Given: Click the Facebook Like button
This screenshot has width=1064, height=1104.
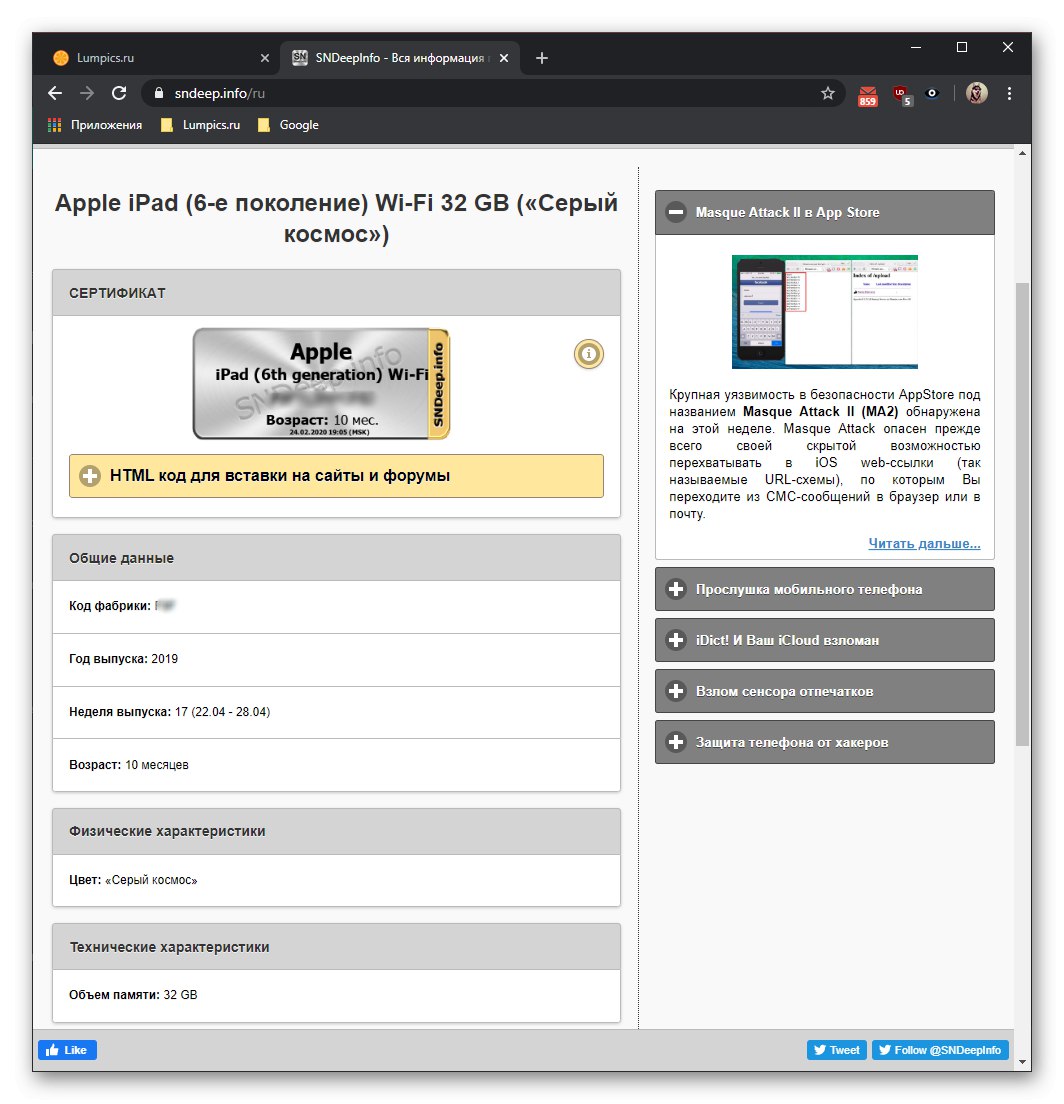Looking at the screenshot, I should tap(67, 1050).
